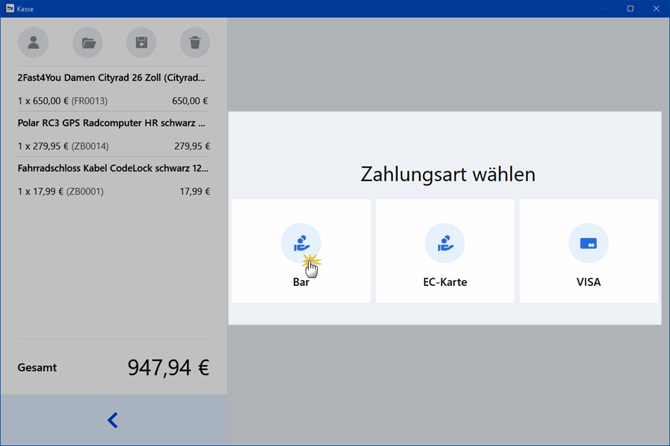Image resolution: width=670 pixels, height=446 pixels.
Task: Select the Fahrradschloss Kabel CodeLock item
Action: (112, 168)
